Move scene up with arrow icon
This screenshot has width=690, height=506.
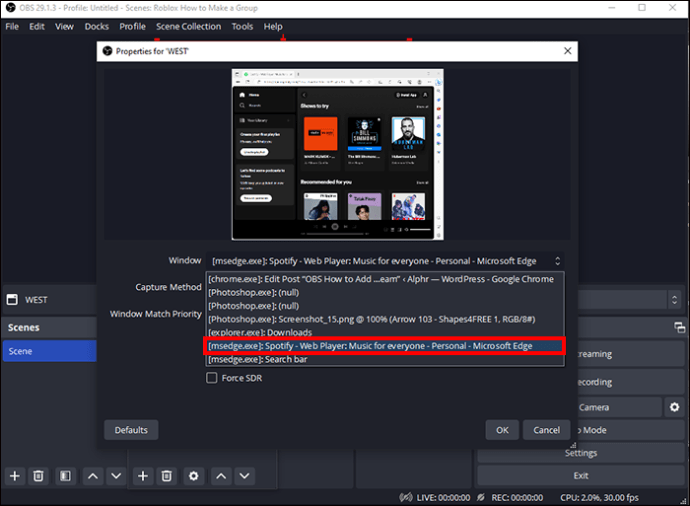pos(93,476)
